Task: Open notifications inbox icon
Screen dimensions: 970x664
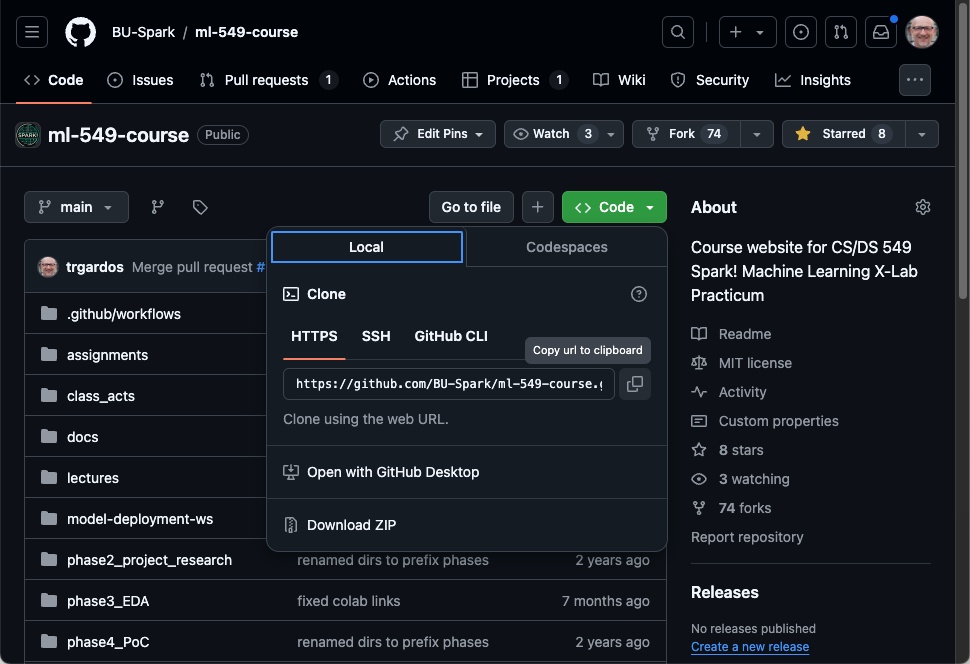Action: 881,32
